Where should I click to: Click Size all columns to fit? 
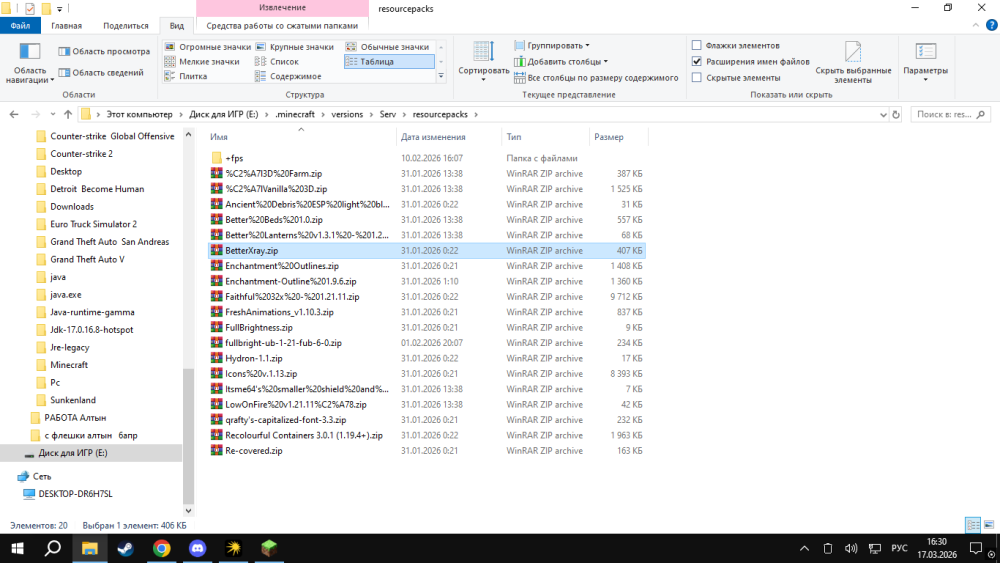[596, 78]
